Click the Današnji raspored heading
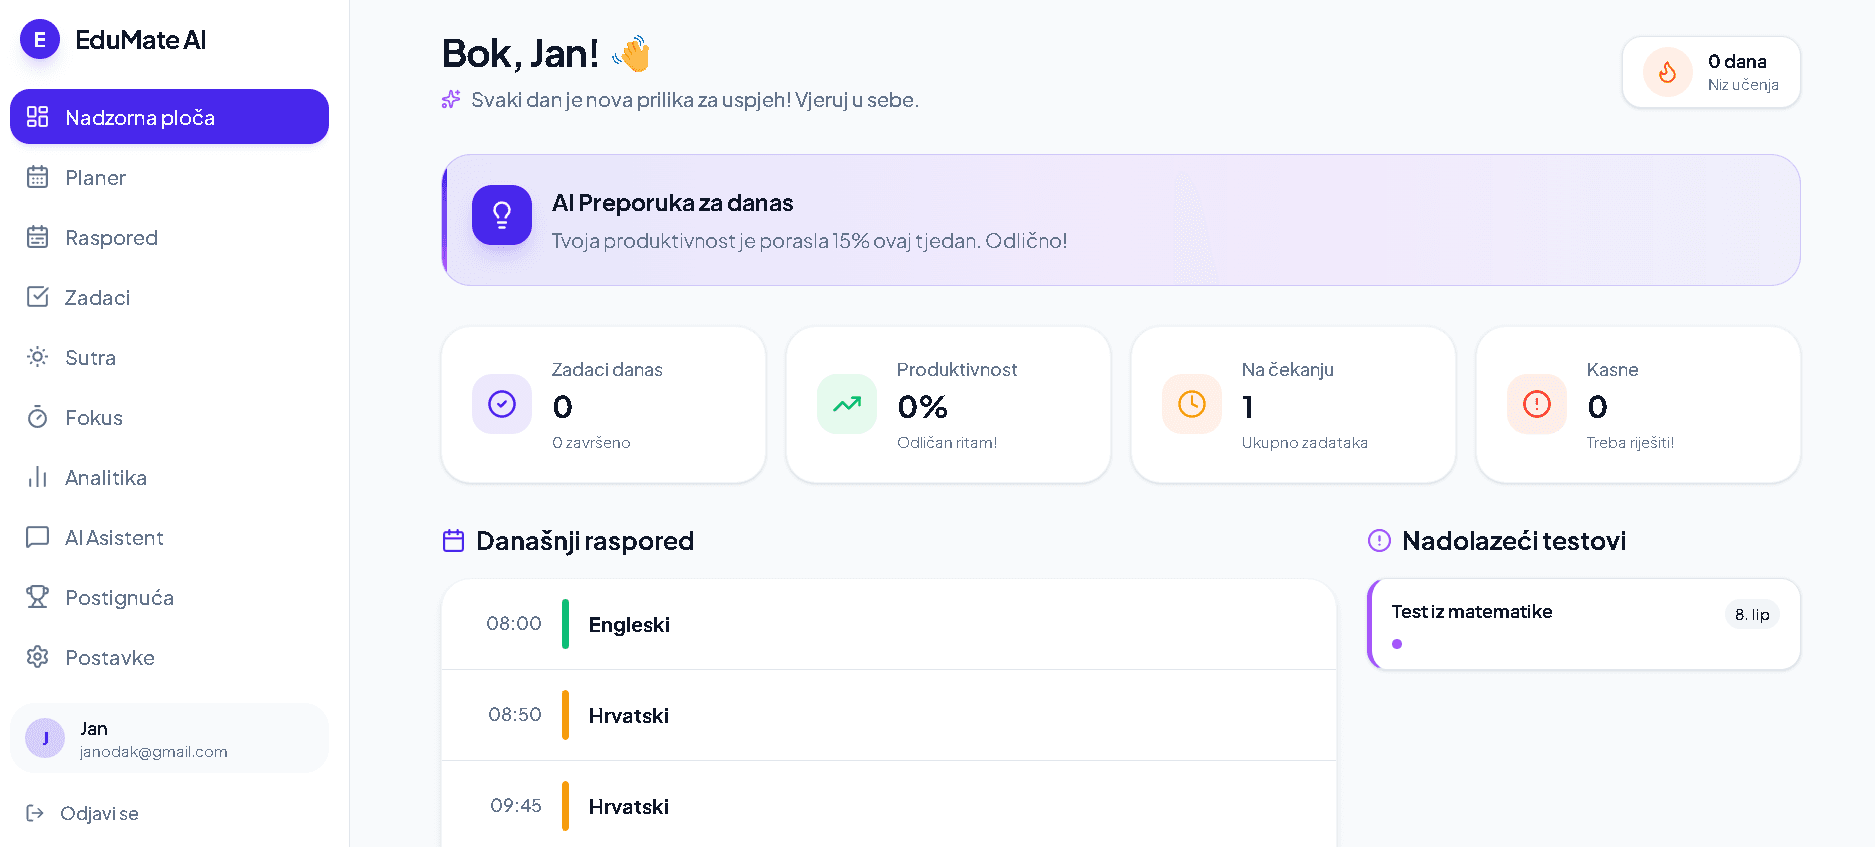 (x=585, y=541)
